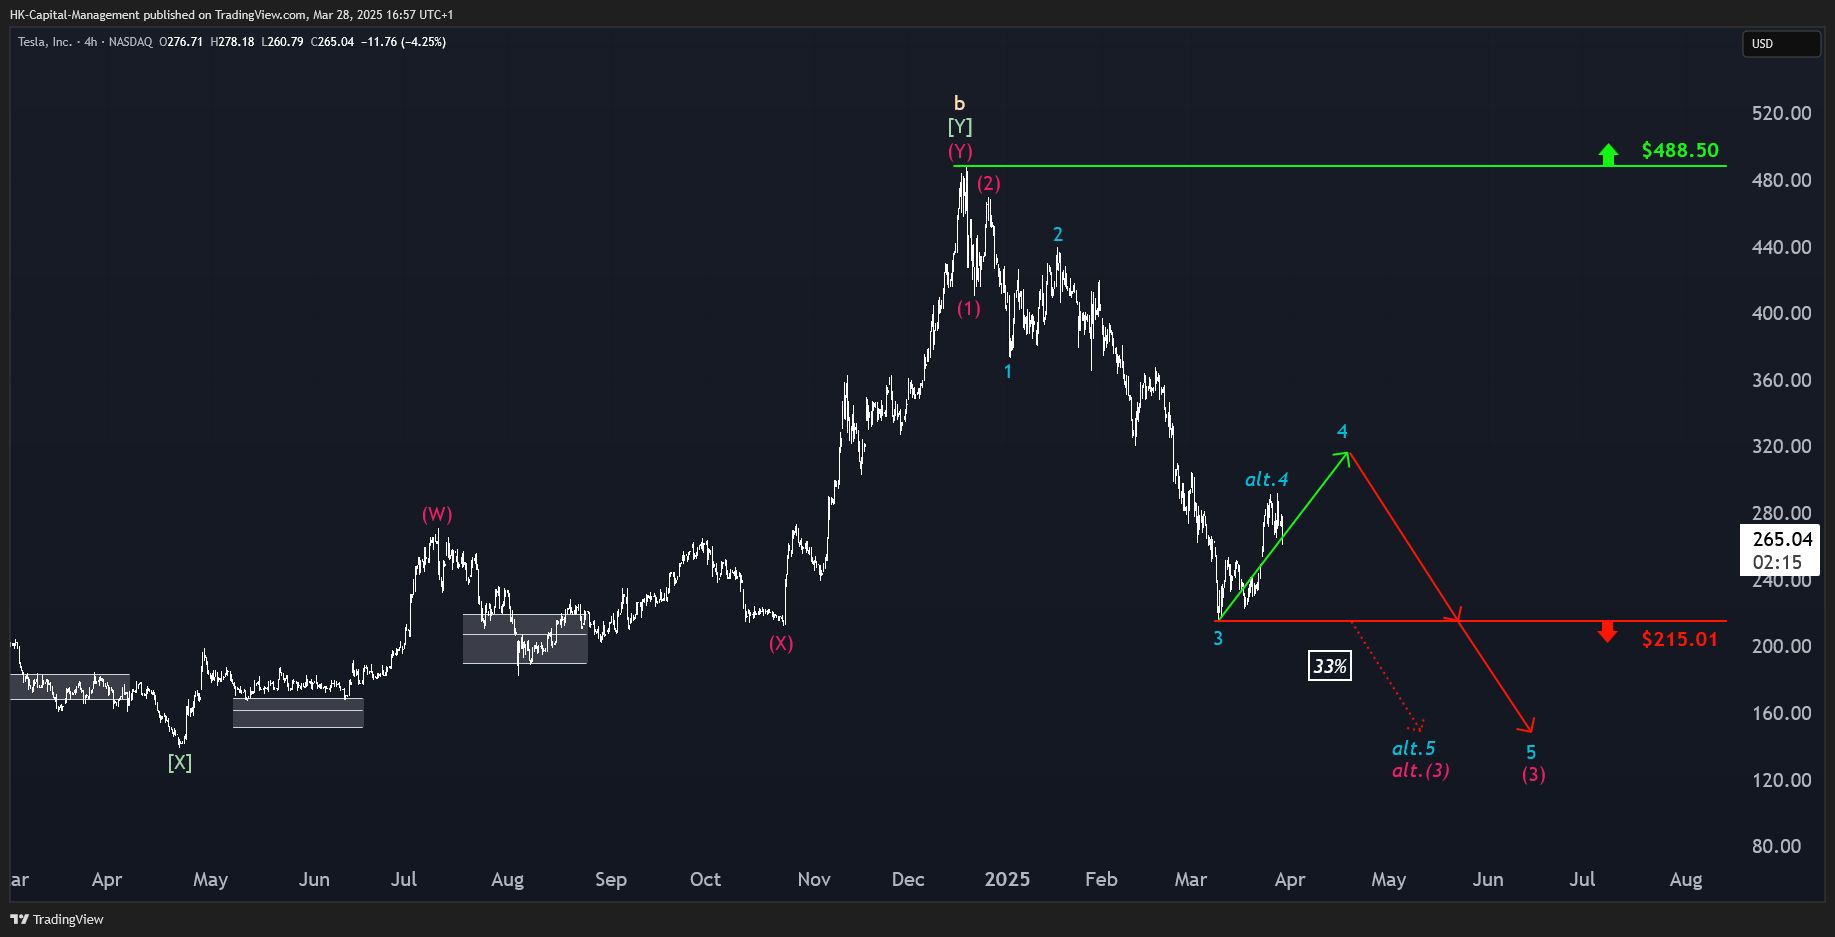Click the alt.5 label text

pos(1414,748)
